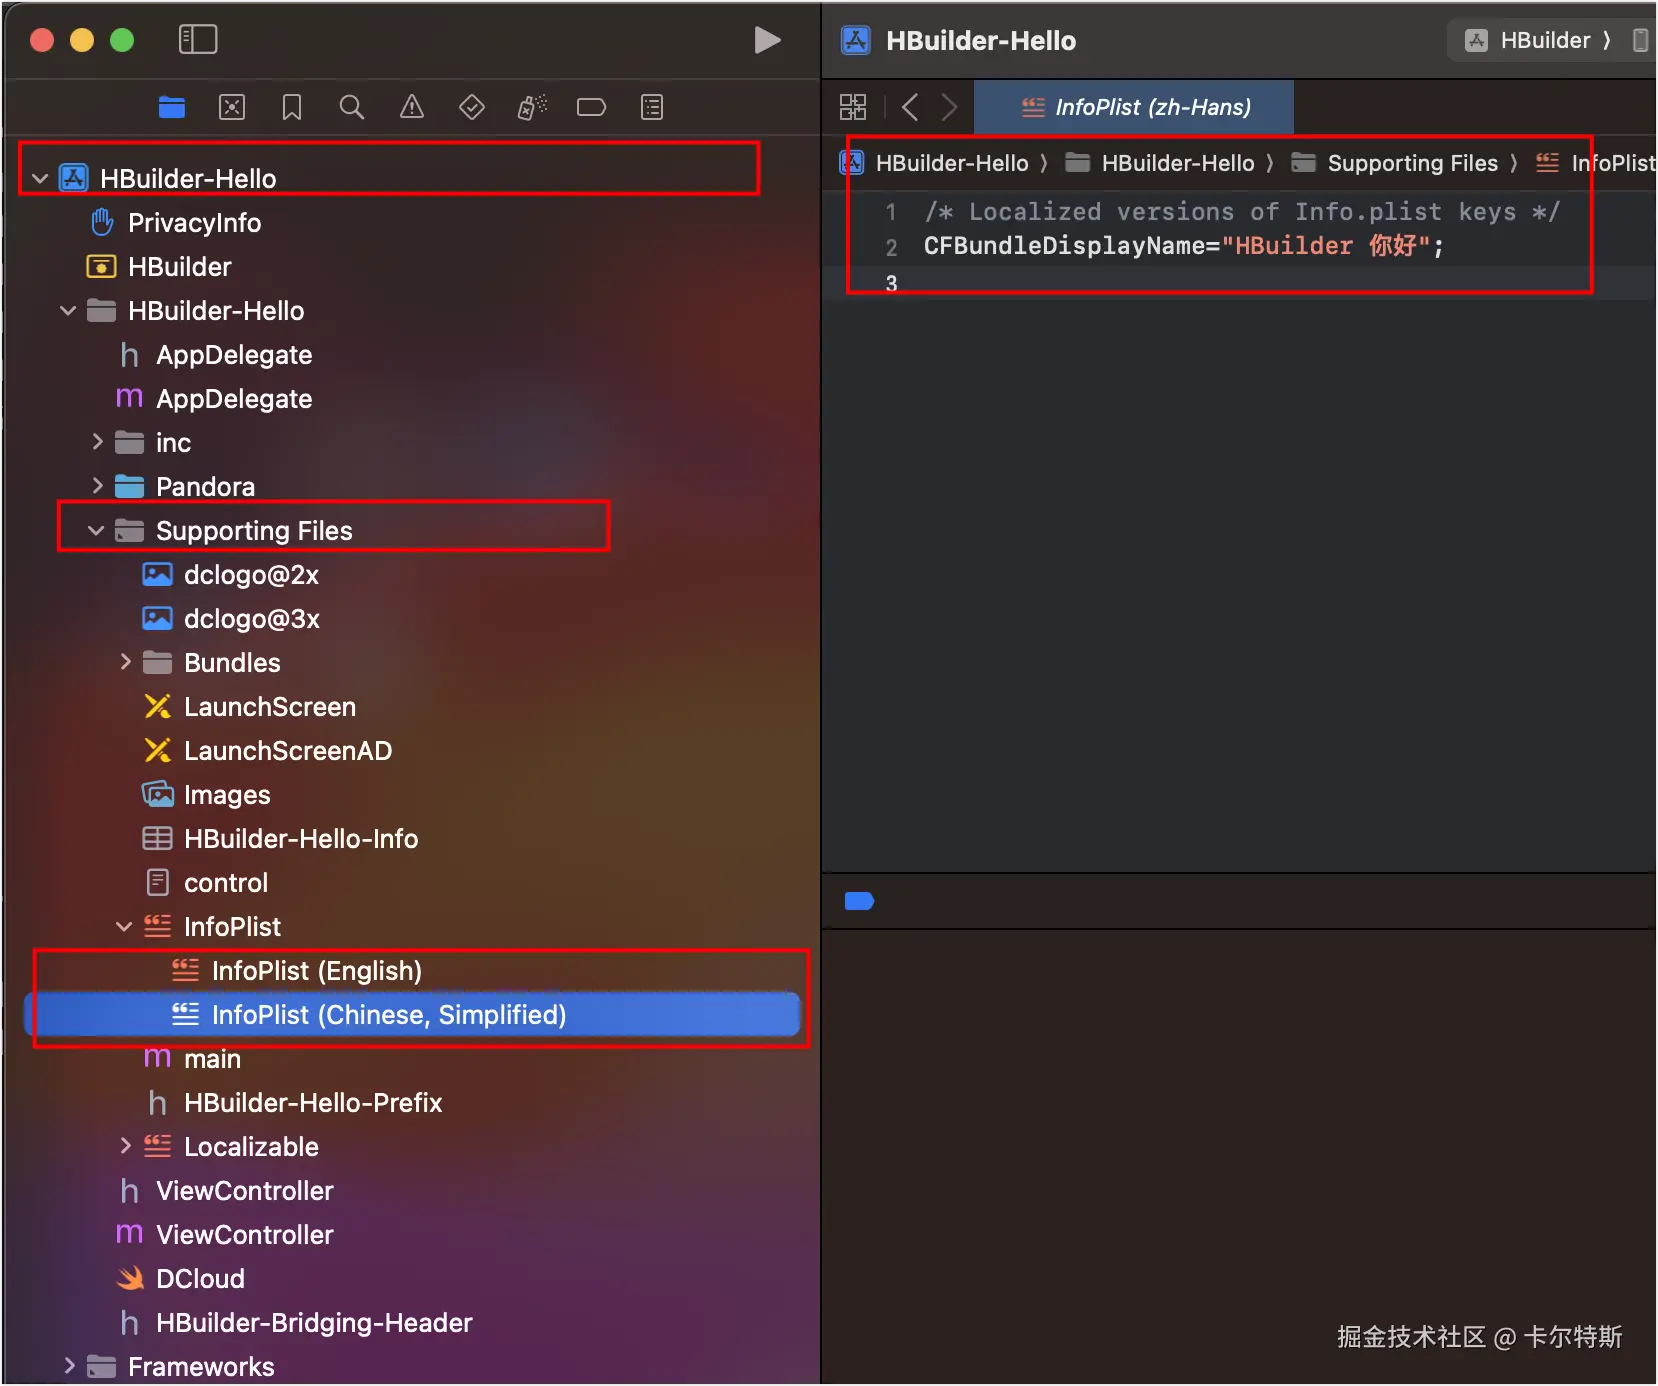Viewport: 1658px width, 1386px height.
Task: Go back in editor history
Action: click(910, 107)
